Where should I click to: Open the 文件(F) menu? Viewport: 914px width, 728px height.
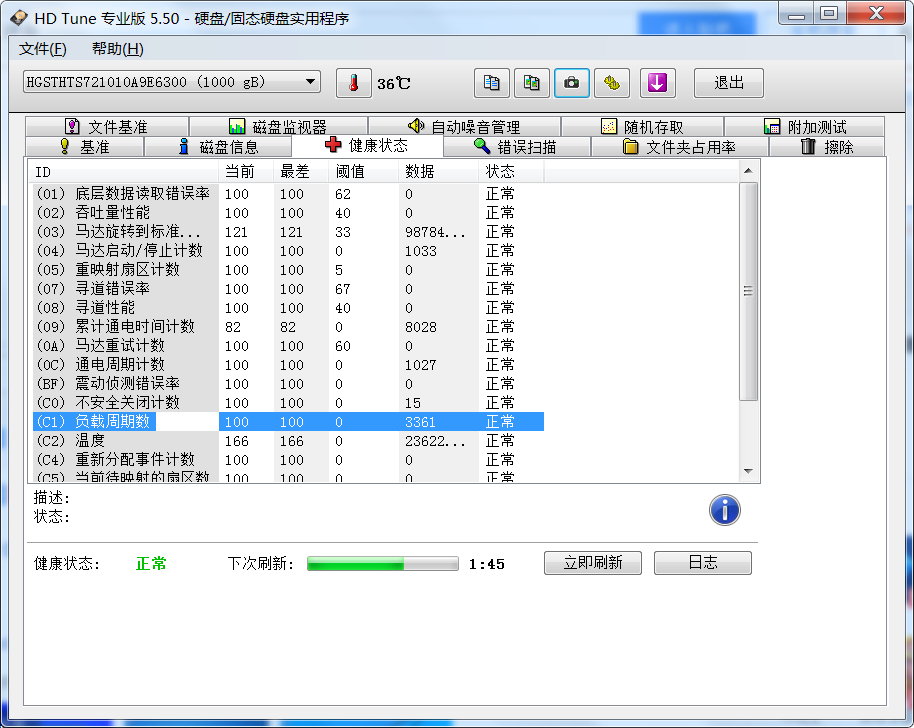click(x=43, y=49)
